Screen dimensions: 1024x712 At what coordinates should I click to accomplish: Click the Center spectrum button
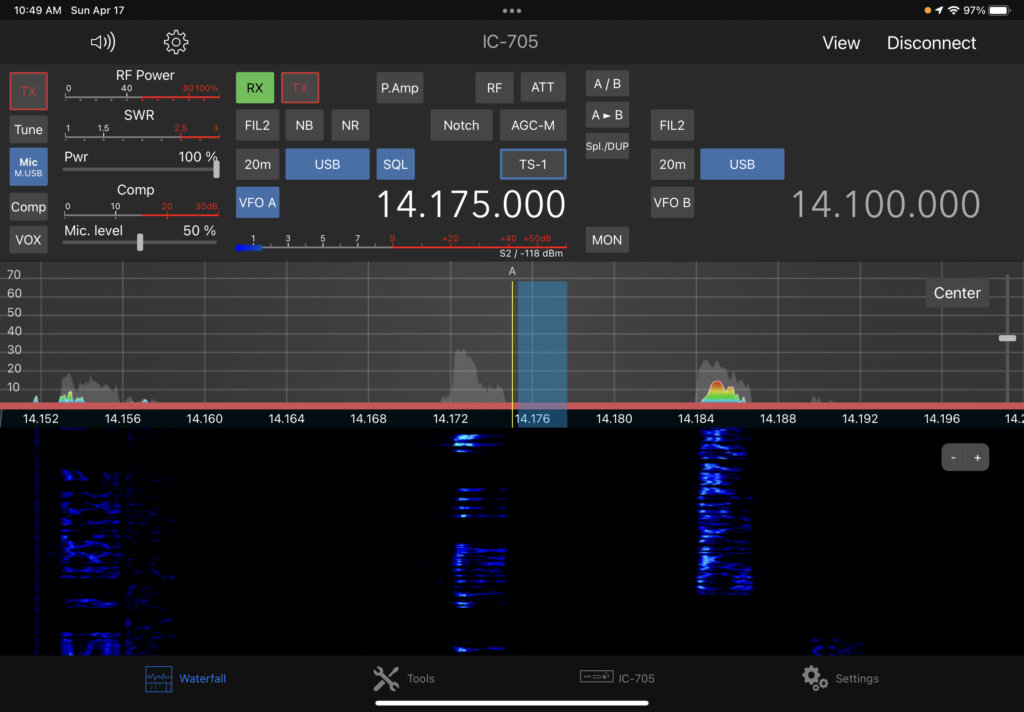coord(956,293)
